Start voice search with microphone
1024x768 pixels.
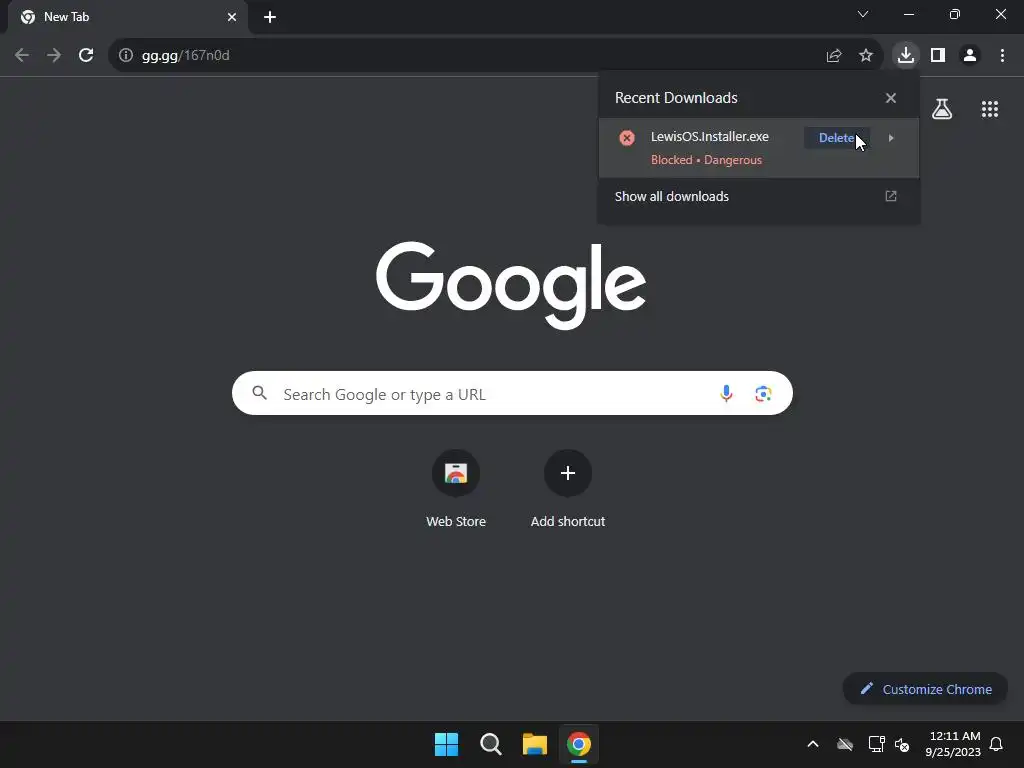(x=726, y=393)
